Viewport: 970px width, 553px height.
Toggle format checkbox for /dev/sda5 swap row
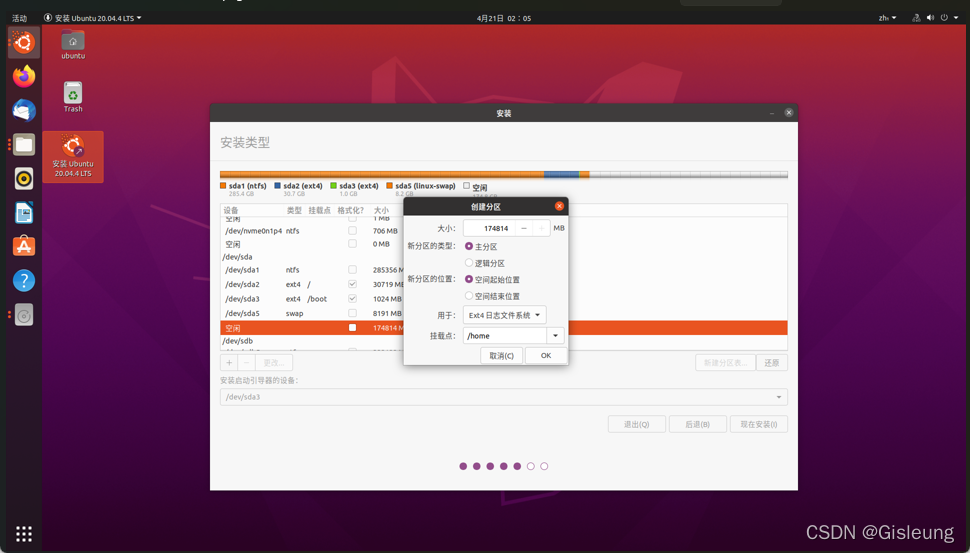point(352,313)
